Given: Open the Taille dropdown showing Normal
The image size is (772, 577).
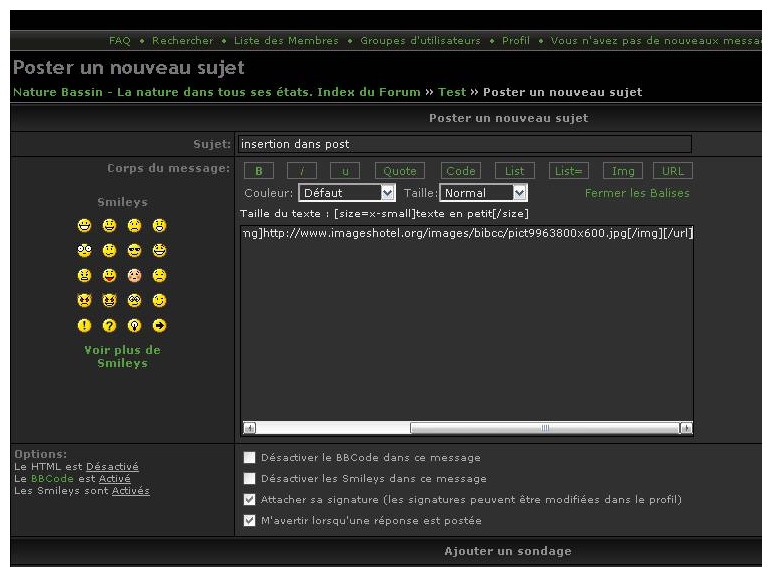Looking at the screenshot, I should (x=483, y=192).
